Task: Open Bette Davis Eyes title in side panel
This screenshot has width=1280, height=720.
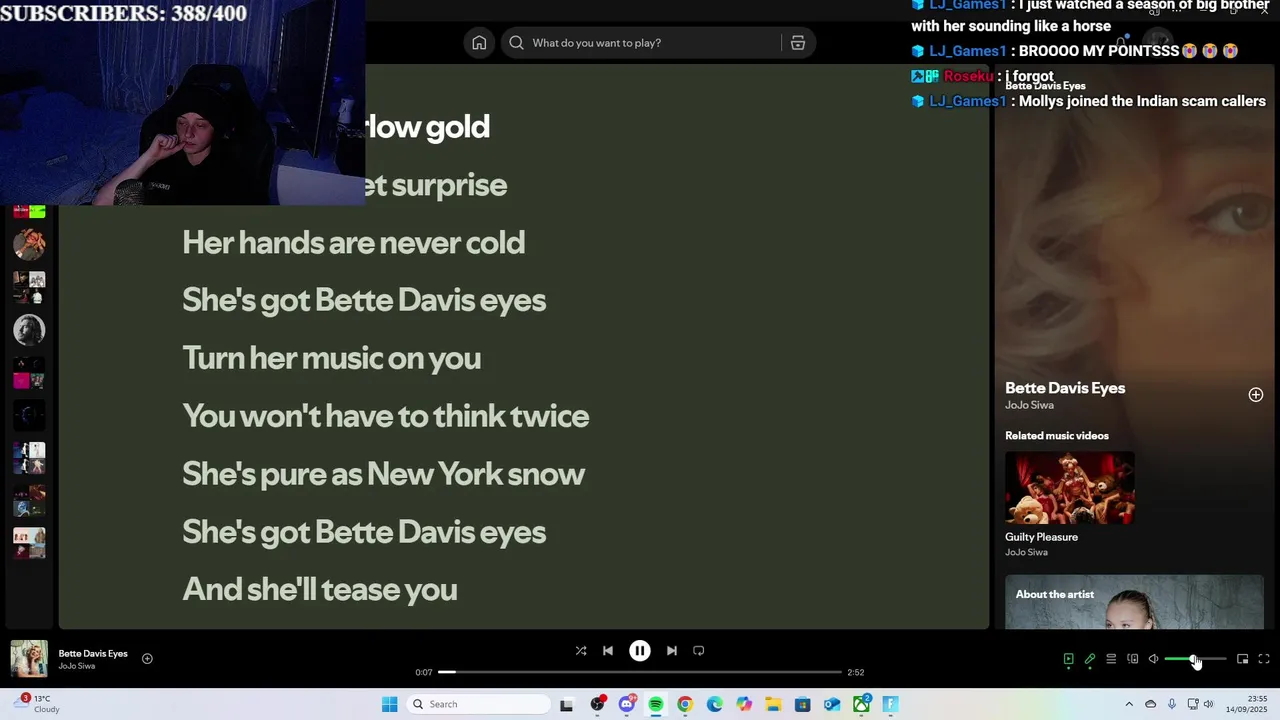Action: [1065, 388]
